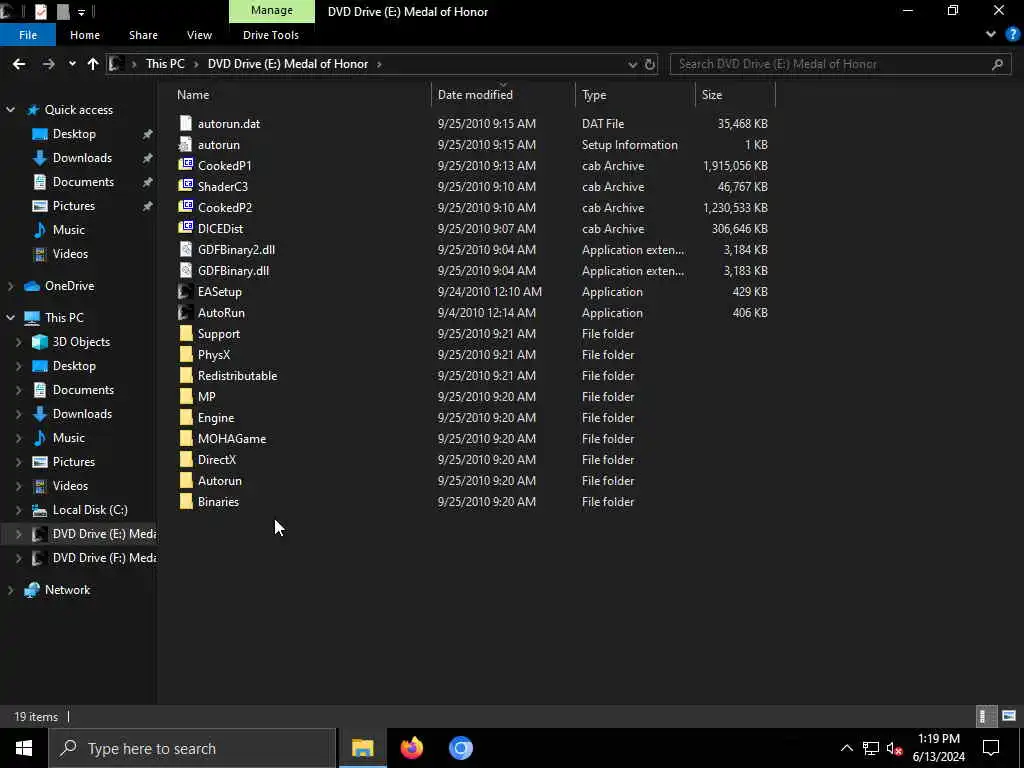Select the PhysX folder icon
This screenshot has width=1024, height=768.
click(186, 355)
